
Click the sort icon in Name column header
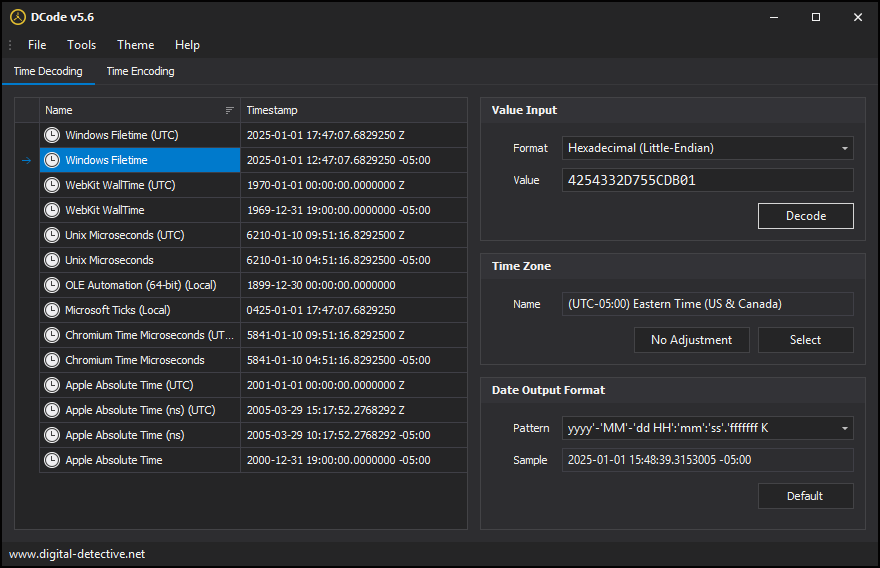230,110
